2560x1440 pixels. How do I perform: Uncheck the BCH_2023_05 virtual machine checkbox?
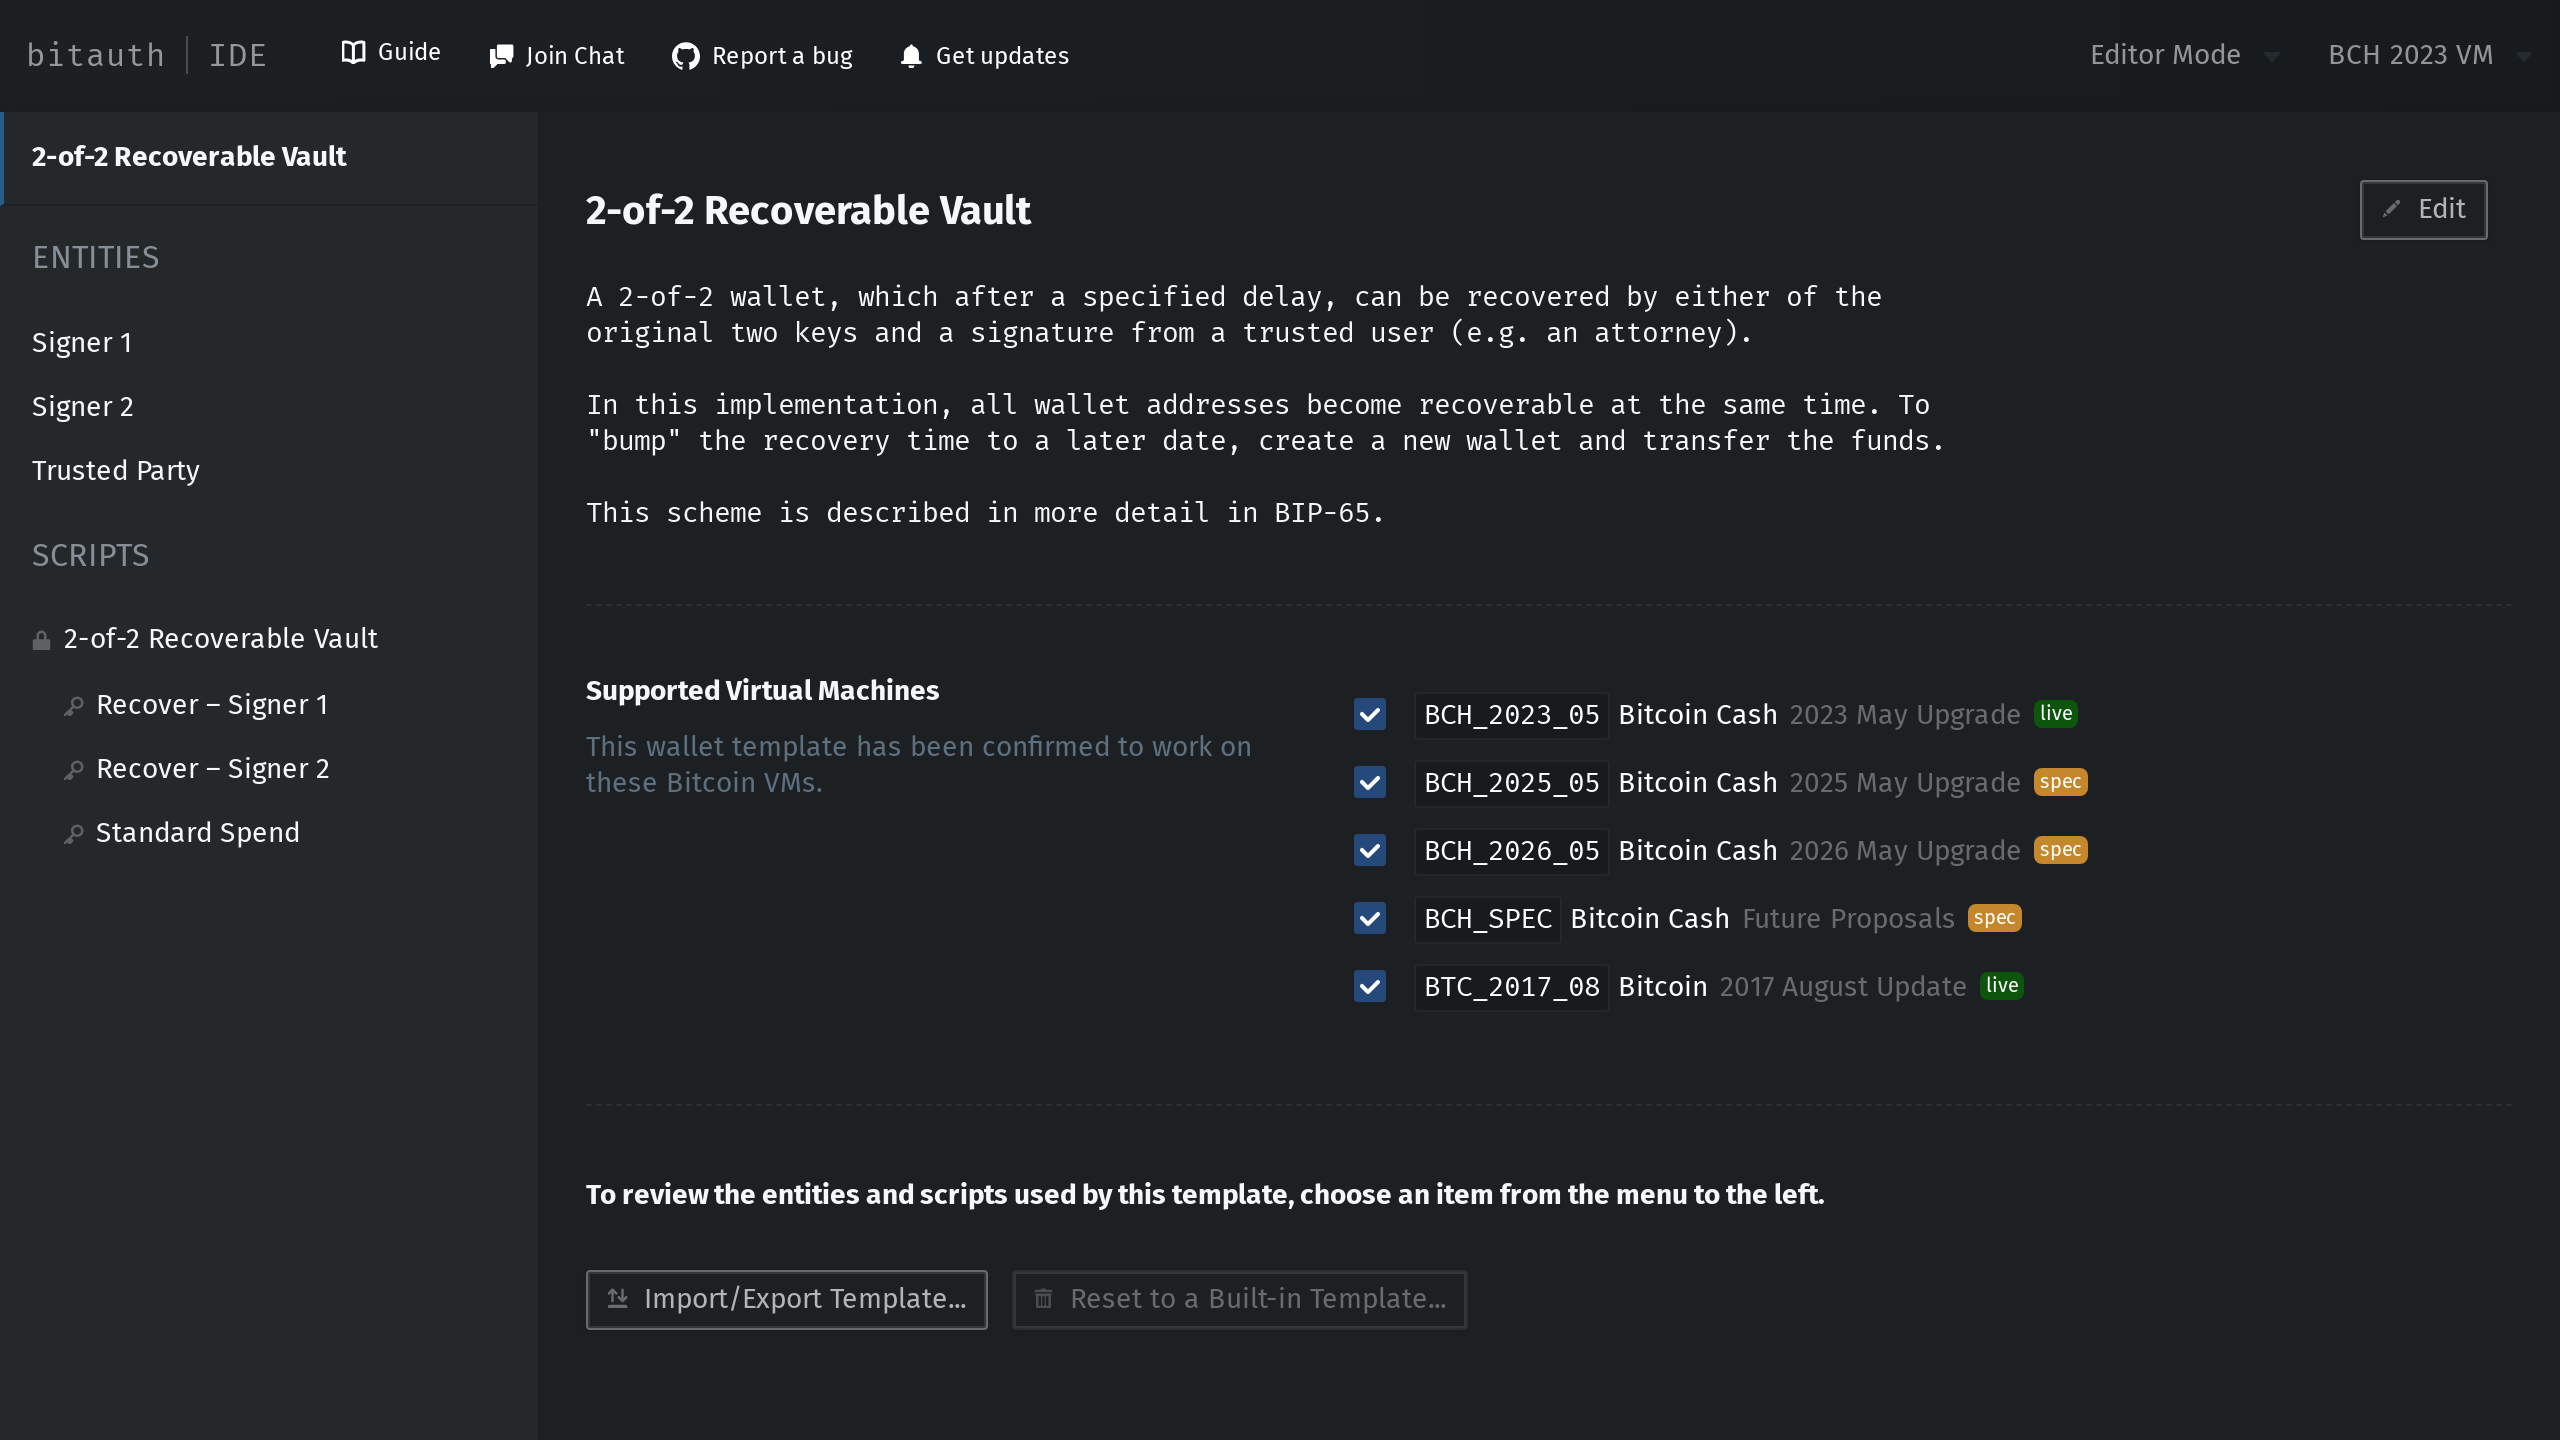[x=1369, y=715]
